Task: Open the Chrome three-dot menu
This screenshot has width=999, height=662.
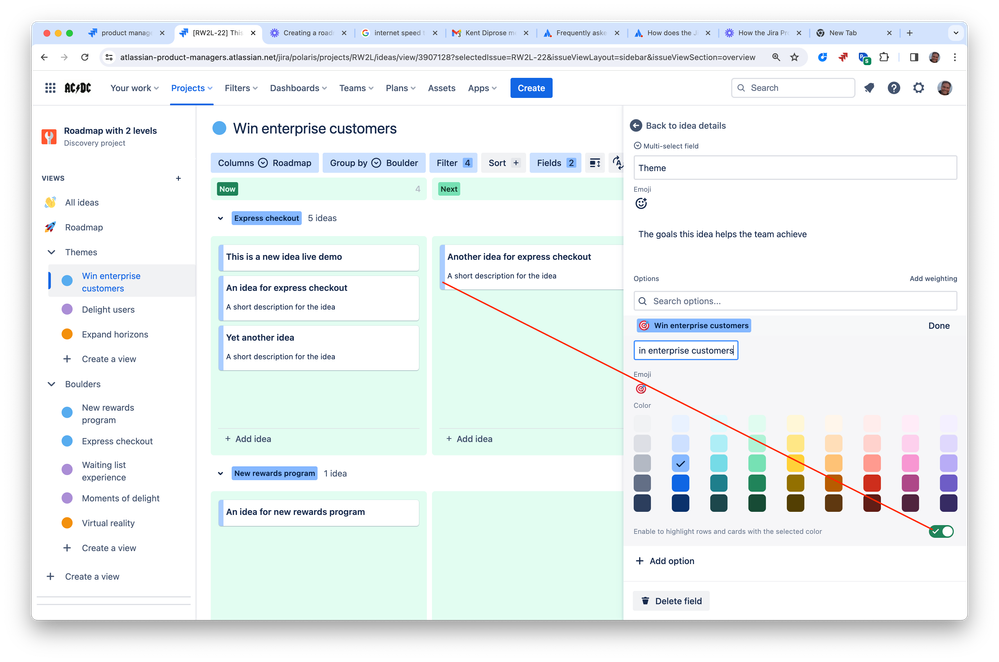Action: coord(954,57)
